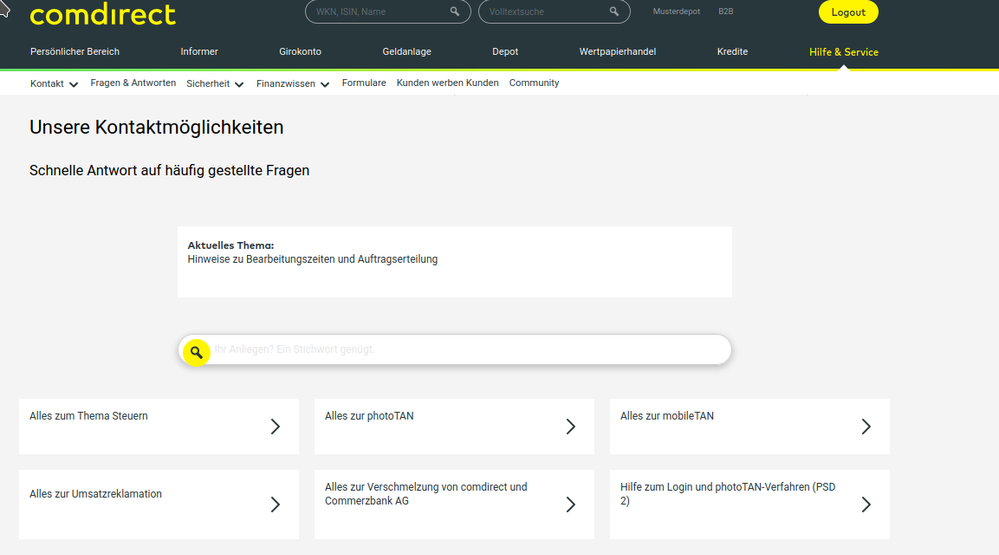This screenshot has height=555, width=999.
Task: Click arrow on Alles zur Umsatzreklamation card
Action: click(275, 505)
